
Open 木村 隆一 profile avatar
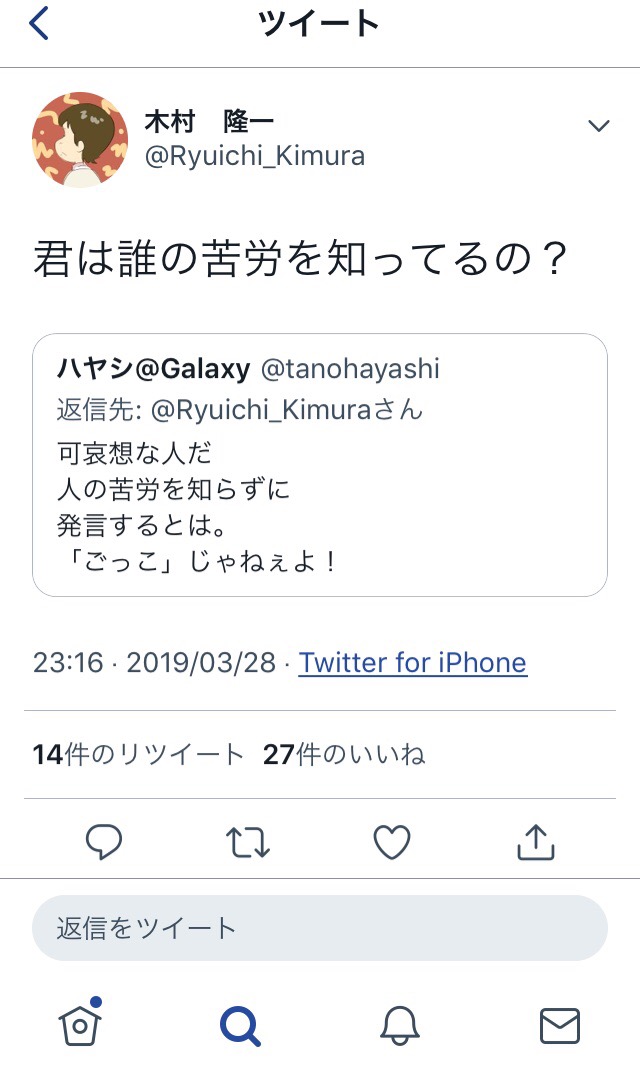tap(80, 140)
